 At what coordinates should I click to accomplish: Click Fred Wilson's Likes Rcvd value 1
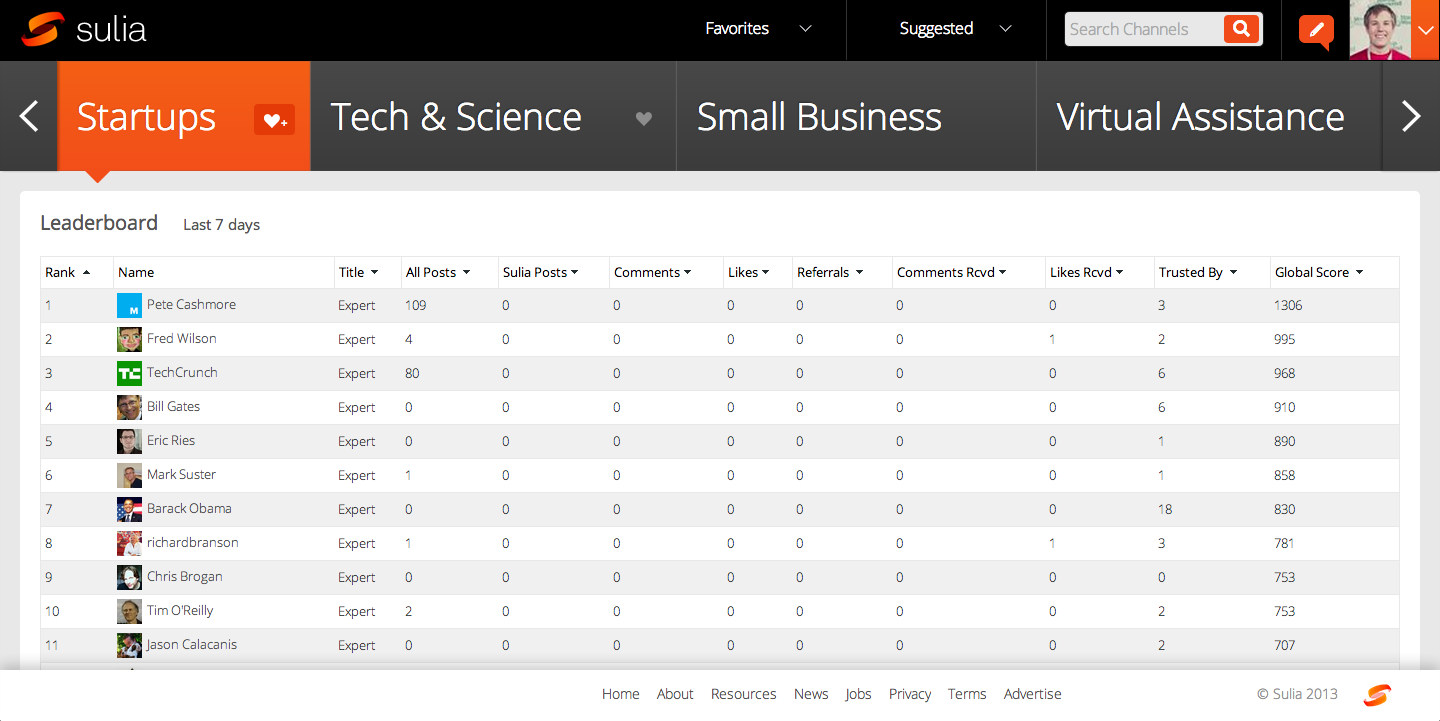click(x=1052, y=339)
